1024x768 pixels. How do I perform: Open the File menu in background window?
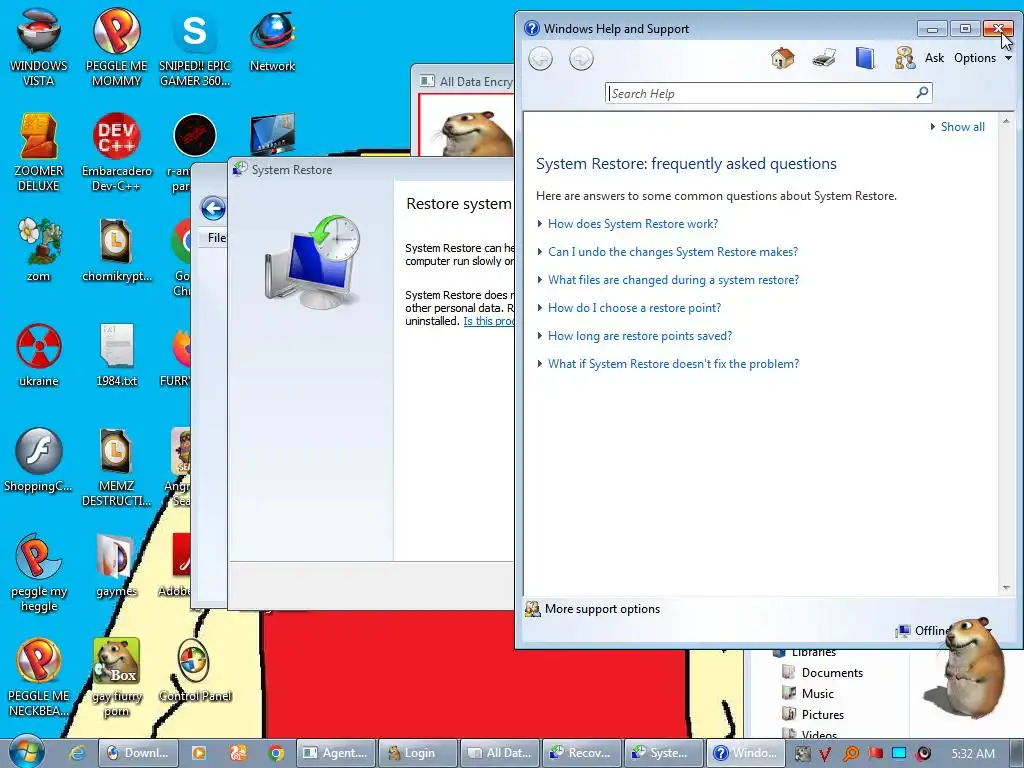[216, 238]
